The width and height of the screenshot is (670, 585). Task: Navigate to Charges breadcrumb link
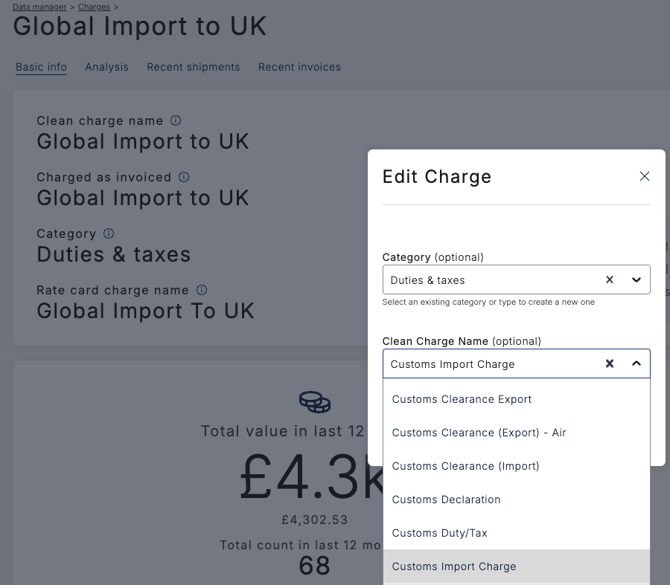click(x=94, y=7)
